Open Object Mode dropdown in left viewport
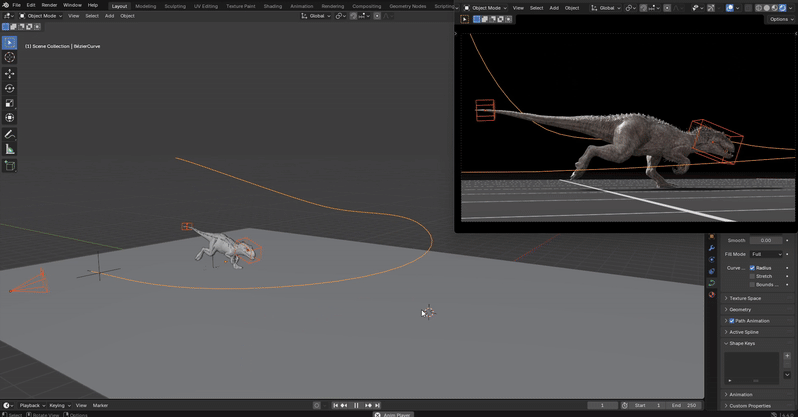The width and height of the screenshot is (798, 417). (41, 16)
